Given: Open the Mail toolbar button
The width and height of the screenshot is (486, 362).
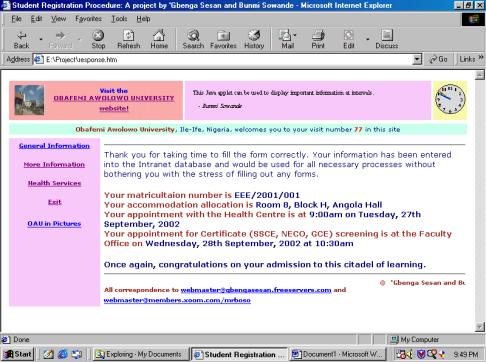Looking at the screenshot, I should point(286,39).
